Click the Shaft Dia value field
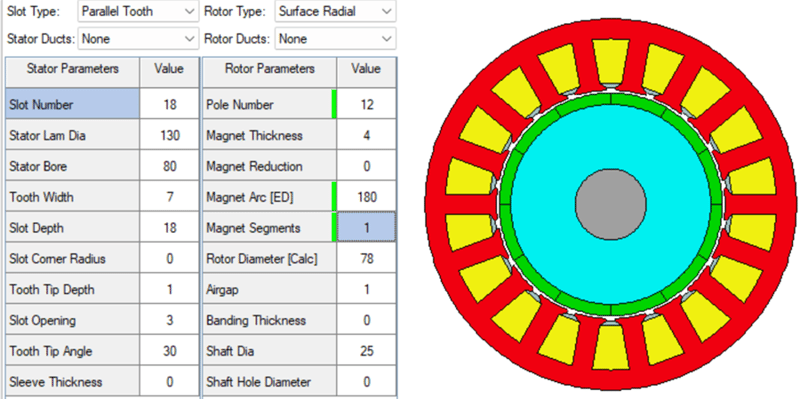 coord(366,351)
